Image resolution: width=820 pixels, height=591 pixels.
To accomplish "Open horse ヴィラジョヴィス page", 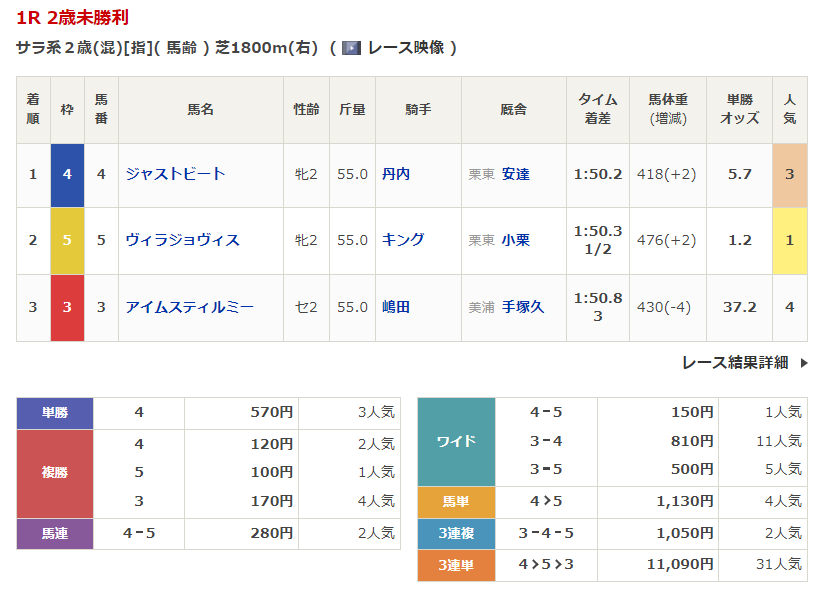I will 182,240.
